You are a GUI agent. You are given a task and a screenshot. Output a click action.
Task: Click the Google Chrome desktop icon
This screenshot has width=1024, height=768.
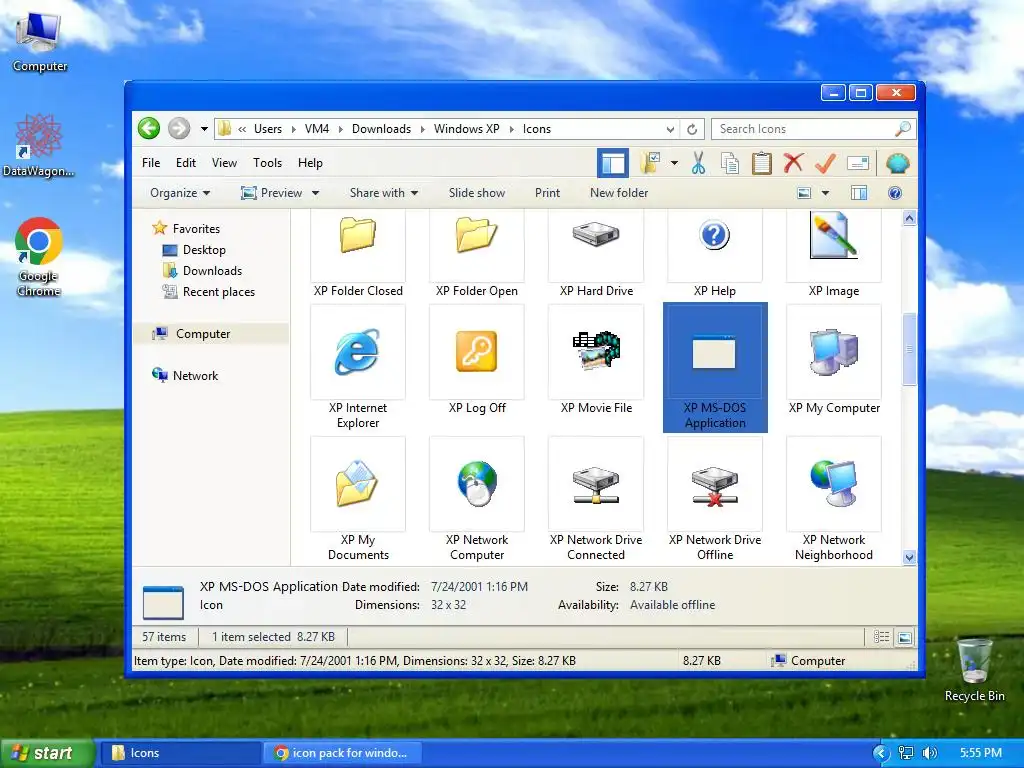(x=39, y=257)
